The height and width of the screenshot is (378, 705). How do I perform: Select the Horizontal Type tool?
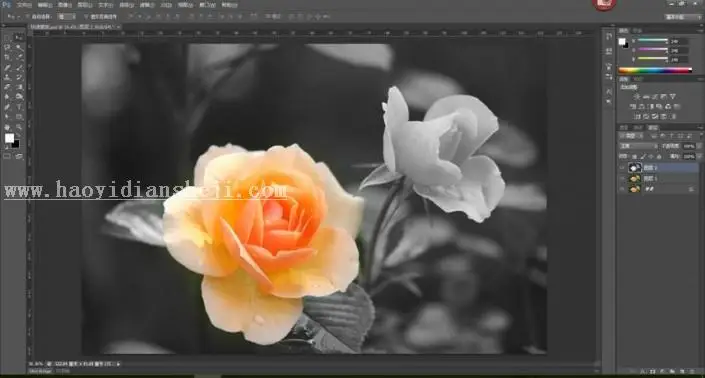pos(19,107)
